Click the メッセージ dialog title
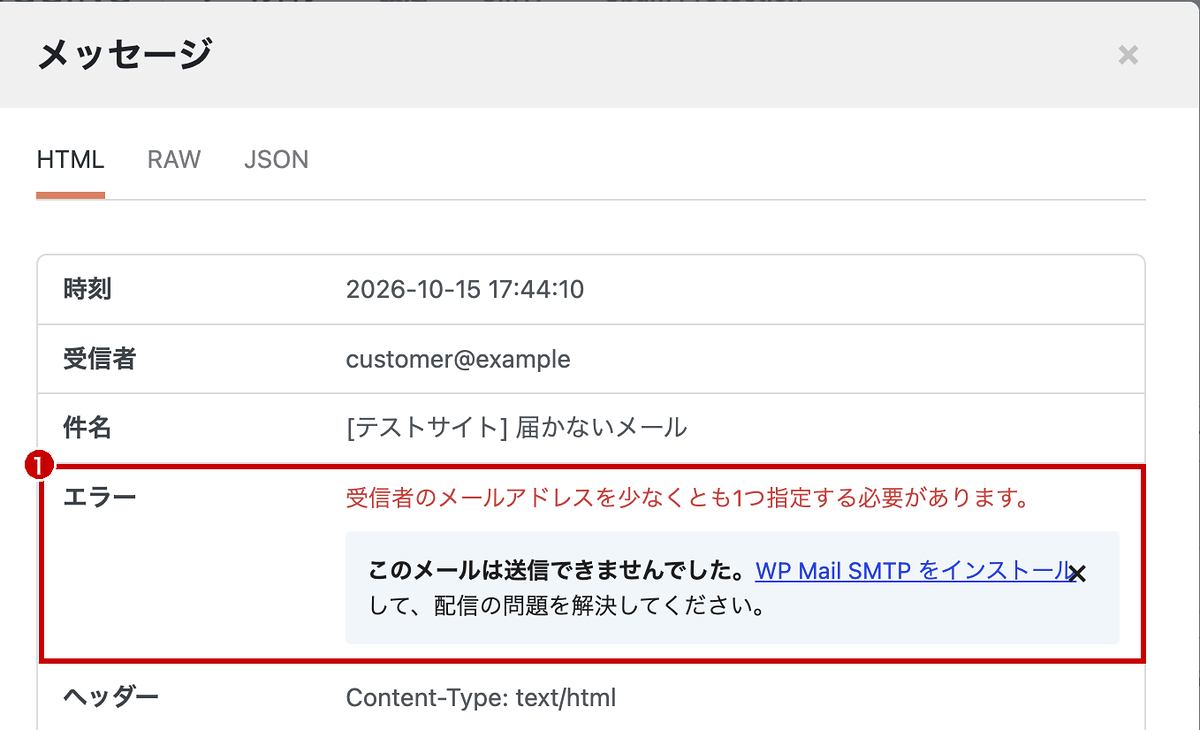This screenshot has width=1200, height=730. tap(125, 54)
